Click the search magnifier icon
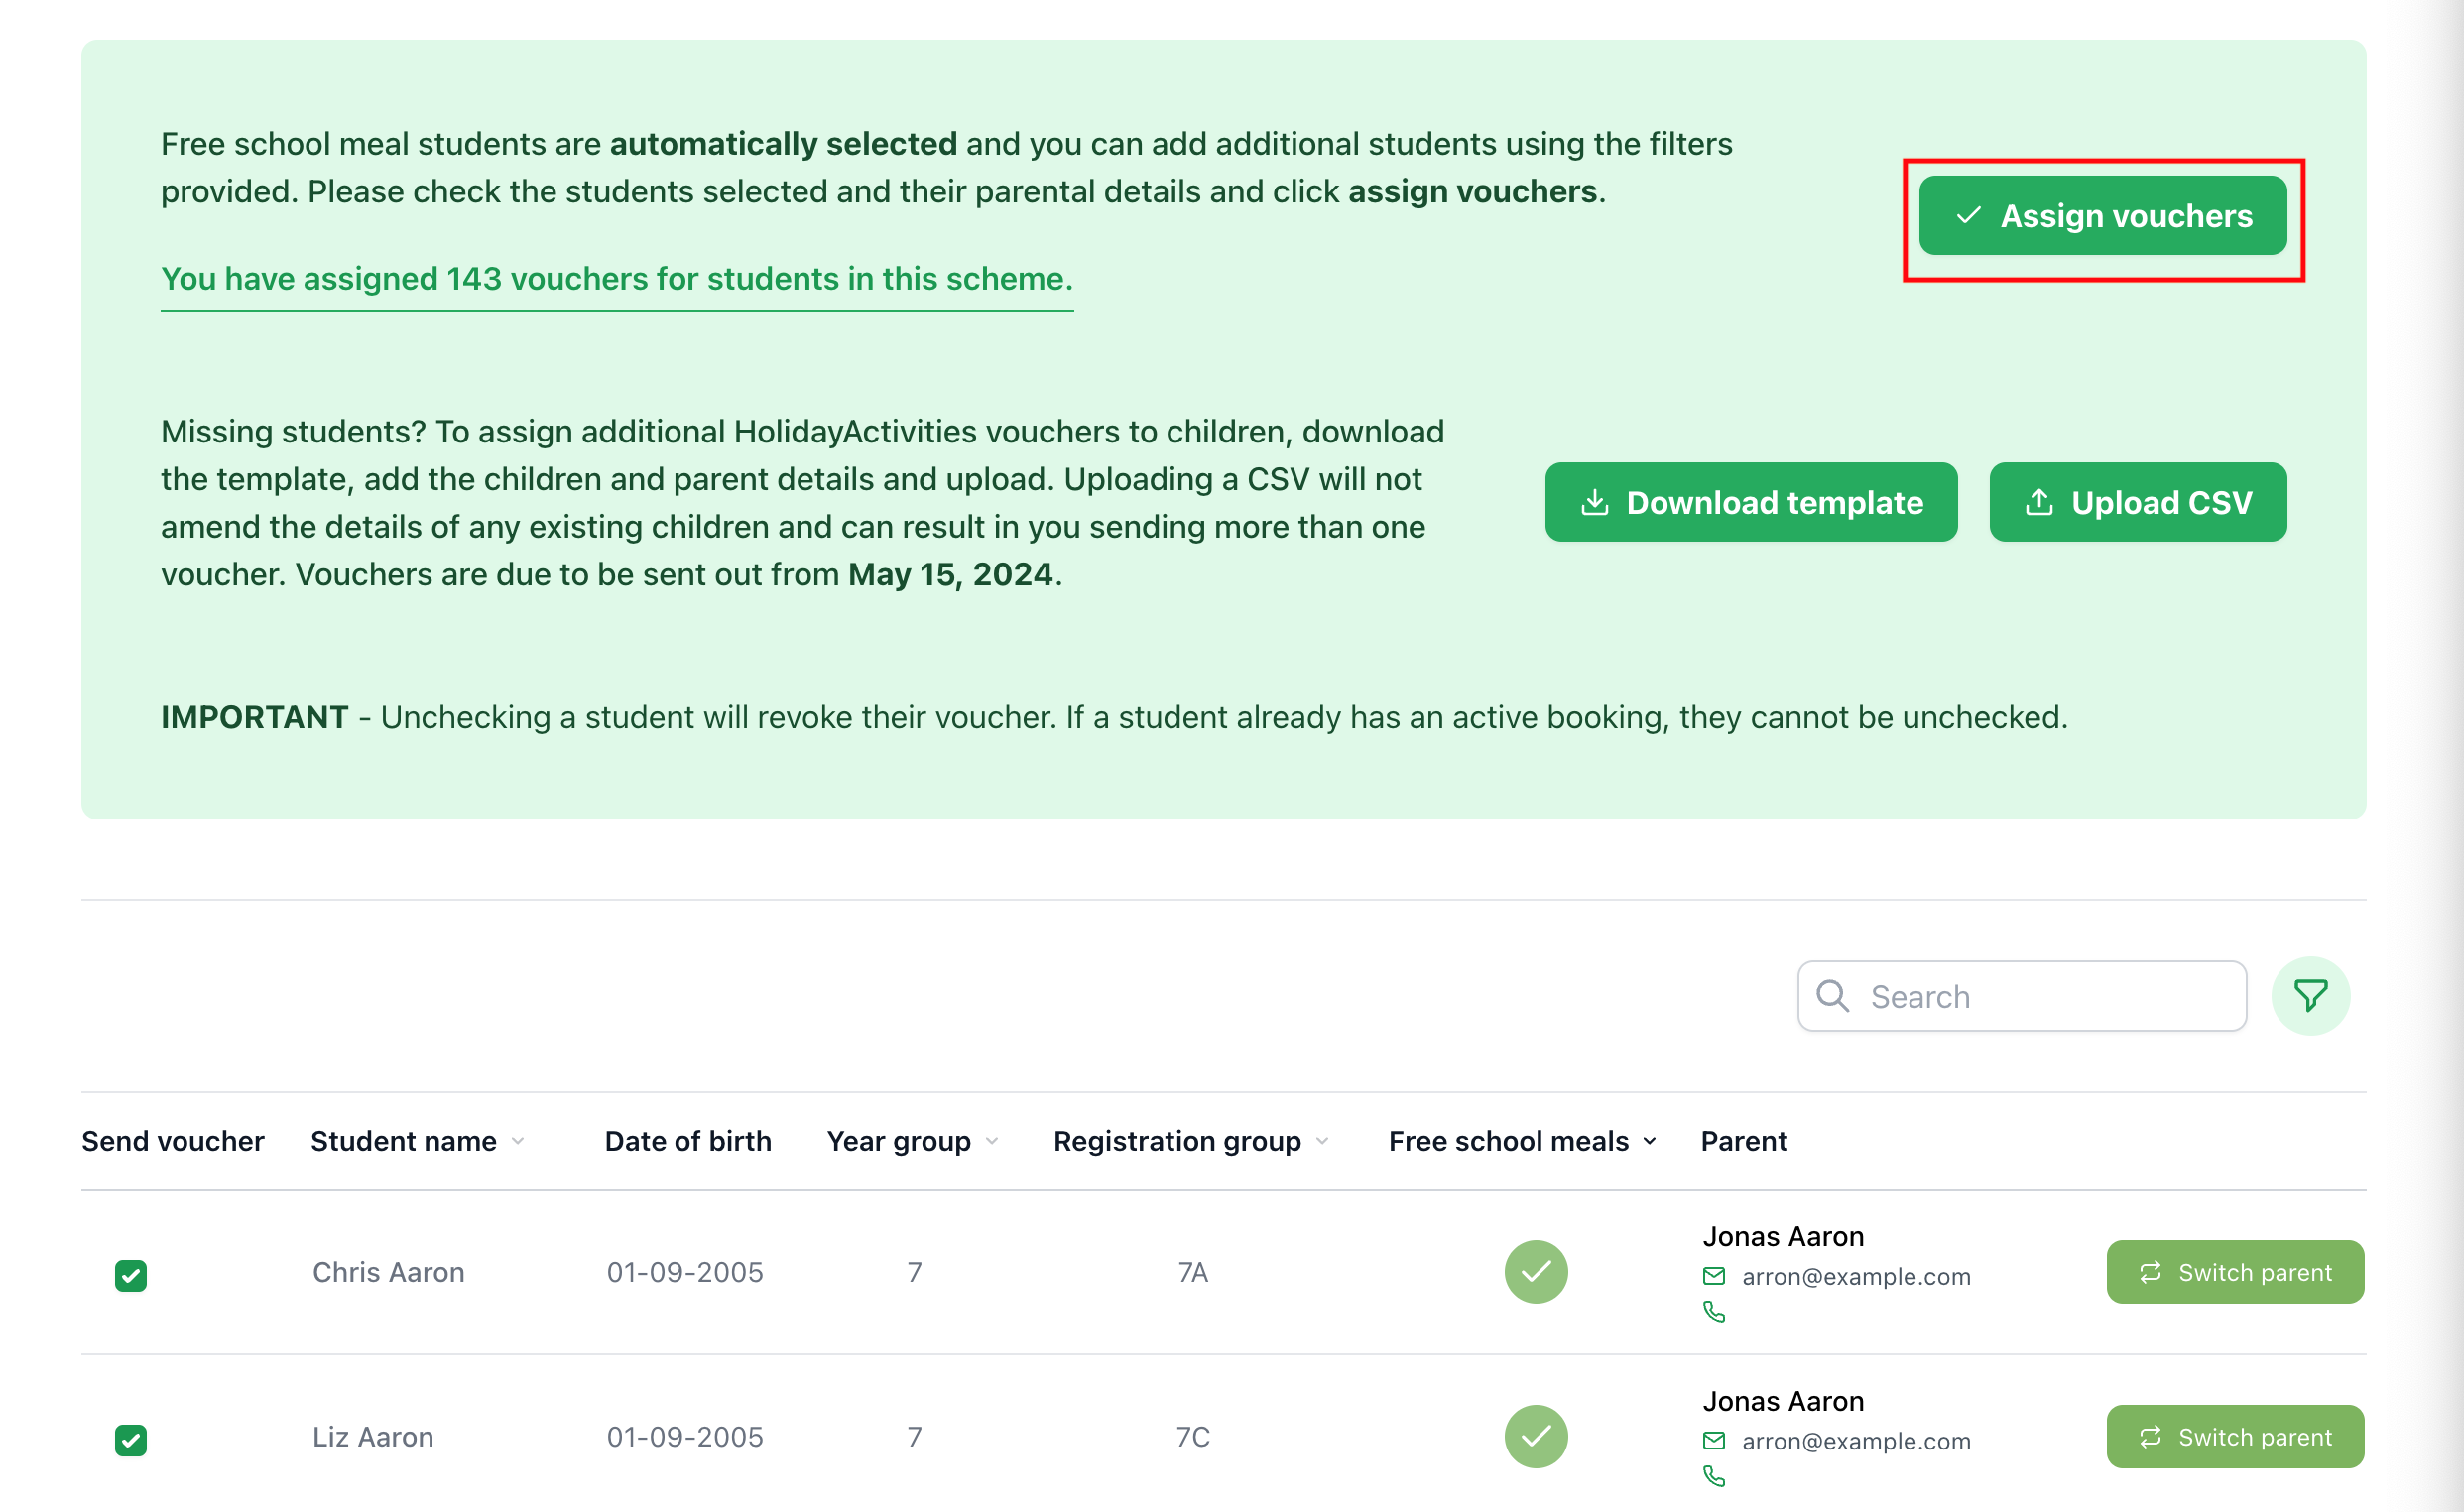The image size is (2464, 1512). pos(1832,996)
